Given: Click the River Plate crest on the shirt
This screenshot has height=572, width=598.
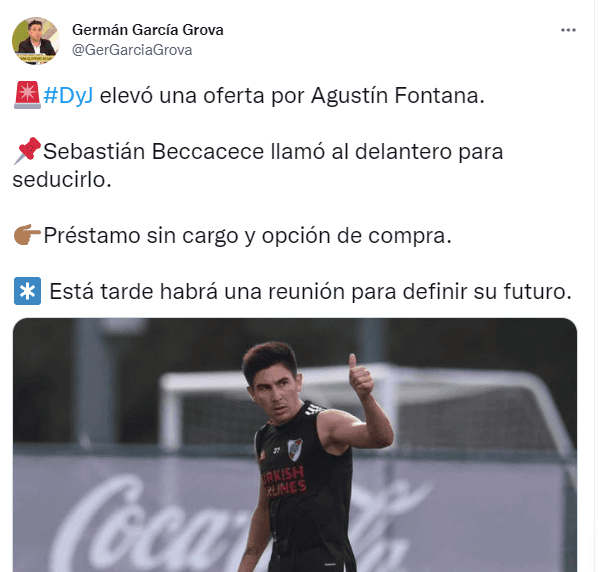Looking at the screenshot, I should pos(294,449).
